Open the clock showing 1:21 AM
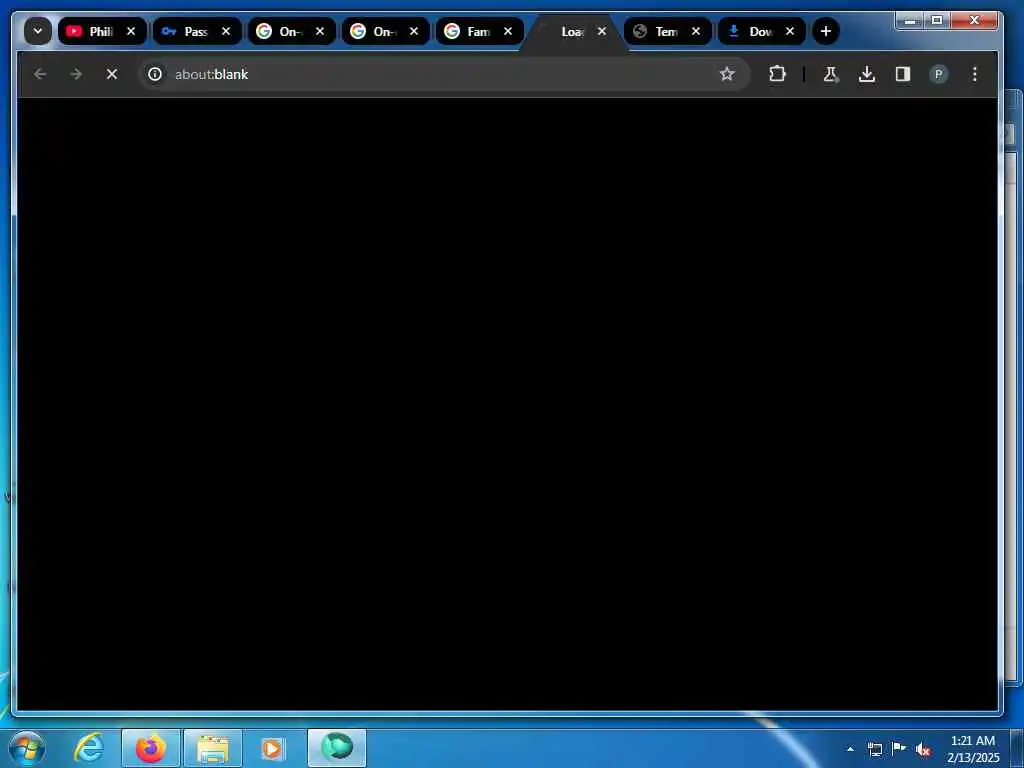The image size is (1024, 768). click(973, 748)
